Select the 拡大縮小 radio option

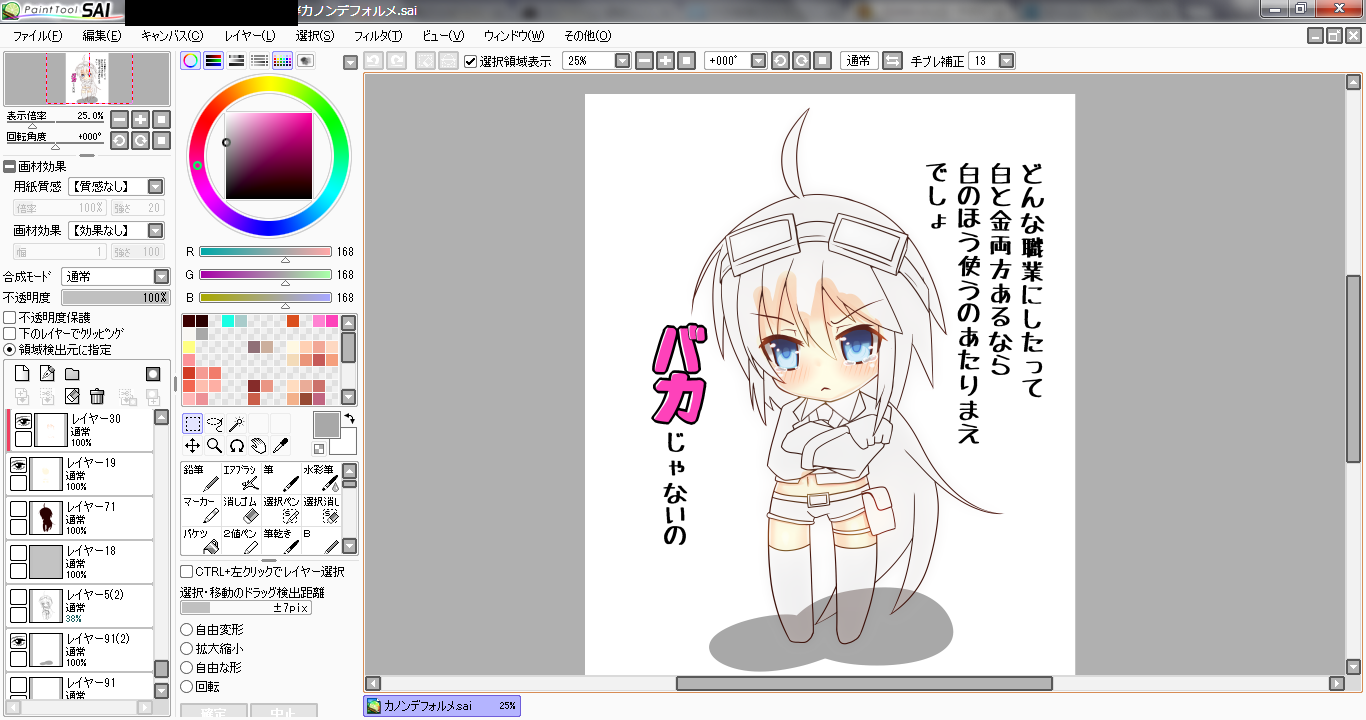pyautogui.click(x=187, y=649)
